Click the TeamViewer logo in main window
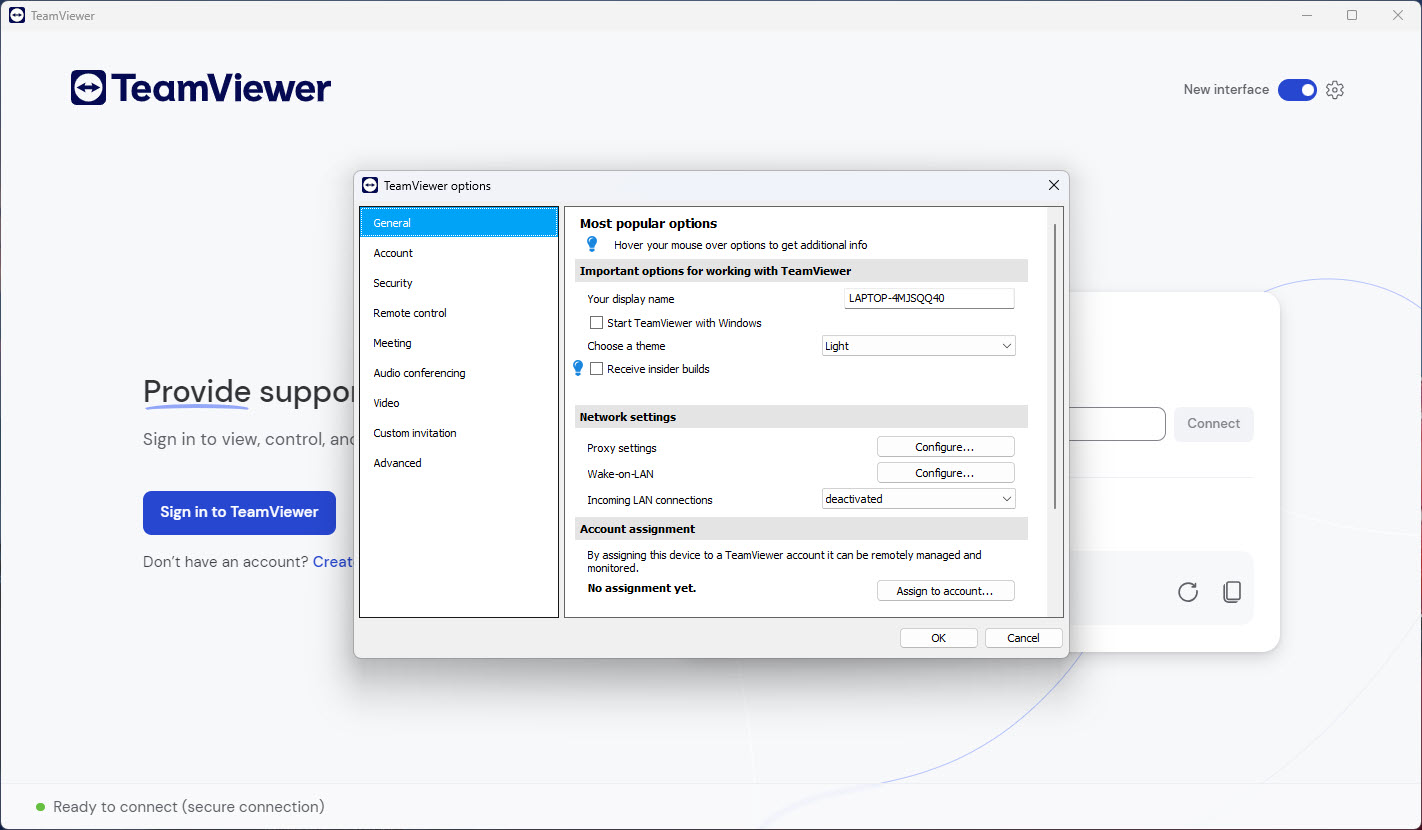This screenshot has height=830, width=1422. coord(201,88)
